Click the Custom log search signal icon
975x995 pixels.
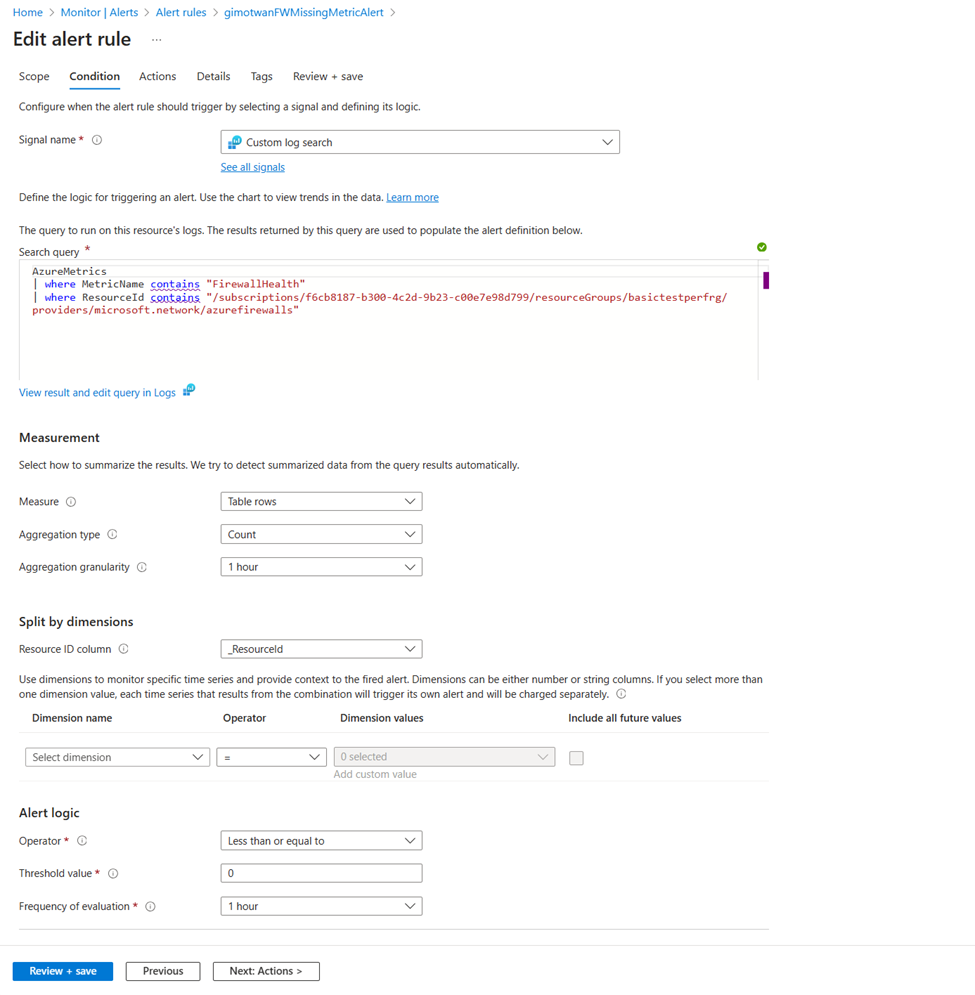click(x=234, y=142)
